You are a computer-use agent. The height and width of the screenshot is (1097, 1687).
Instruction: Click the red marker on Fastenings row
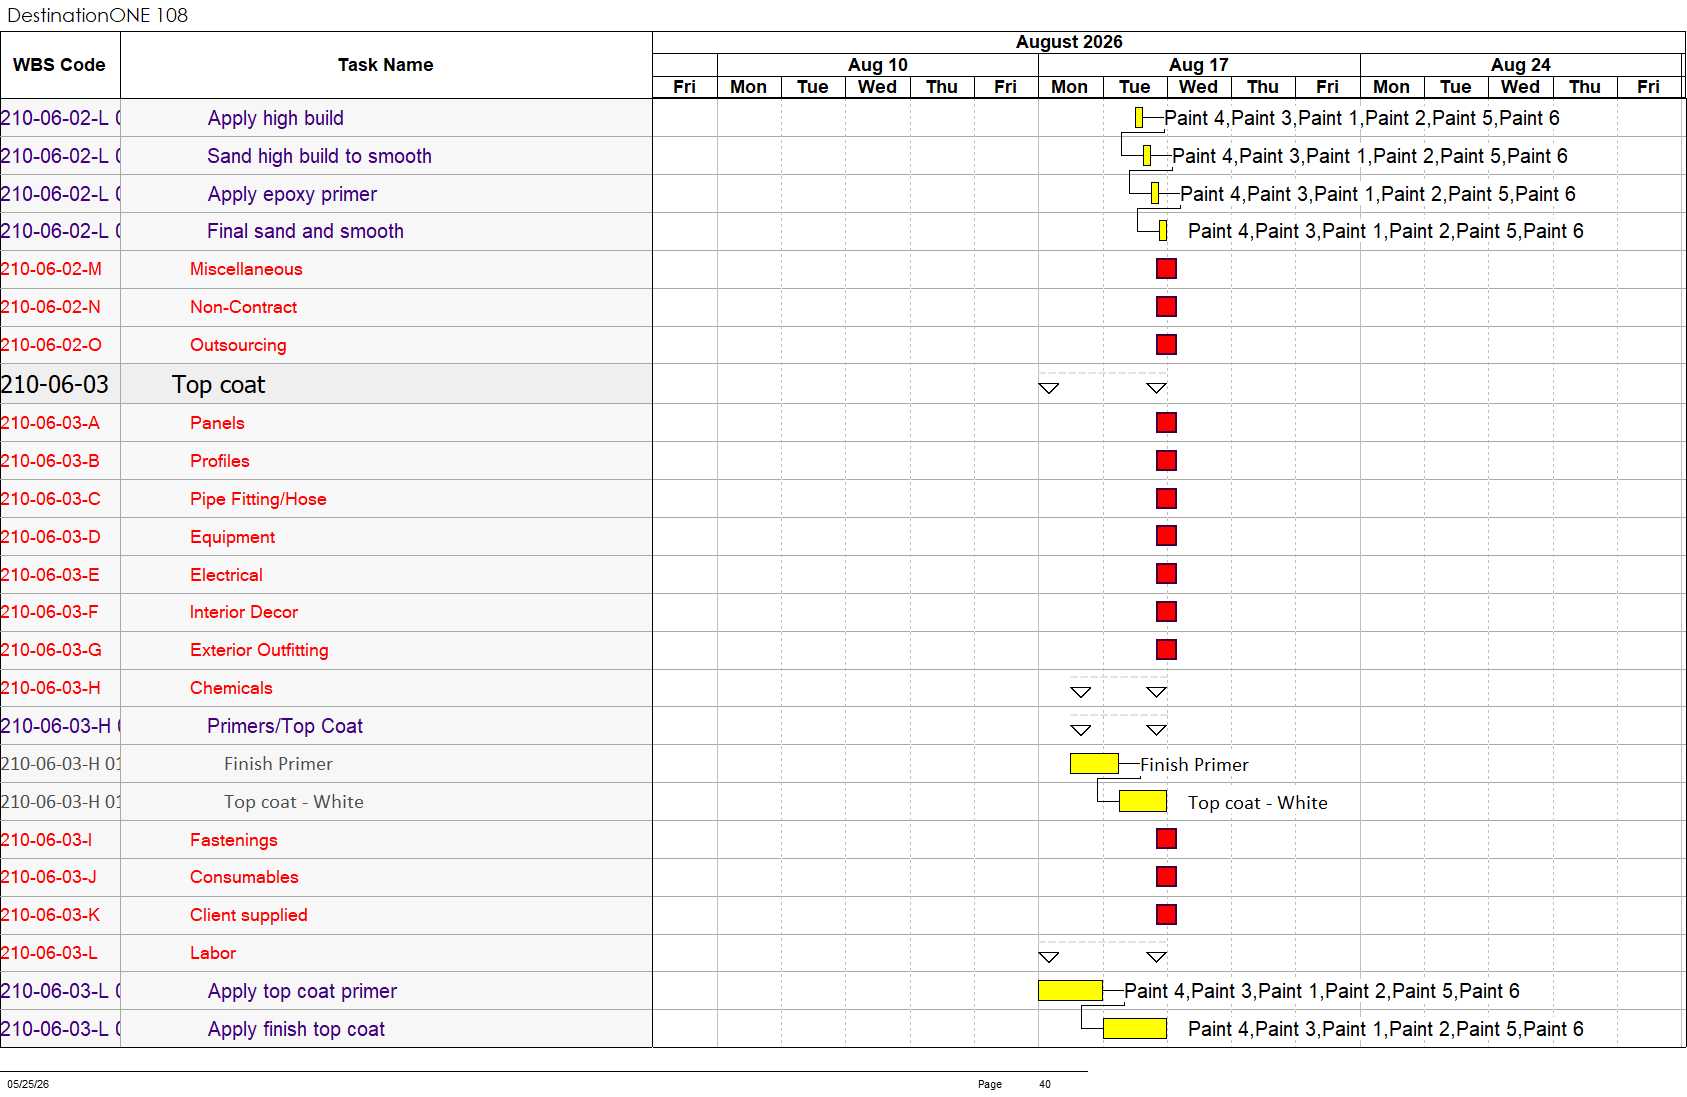pyautogui.click(x=1166, y=839)
